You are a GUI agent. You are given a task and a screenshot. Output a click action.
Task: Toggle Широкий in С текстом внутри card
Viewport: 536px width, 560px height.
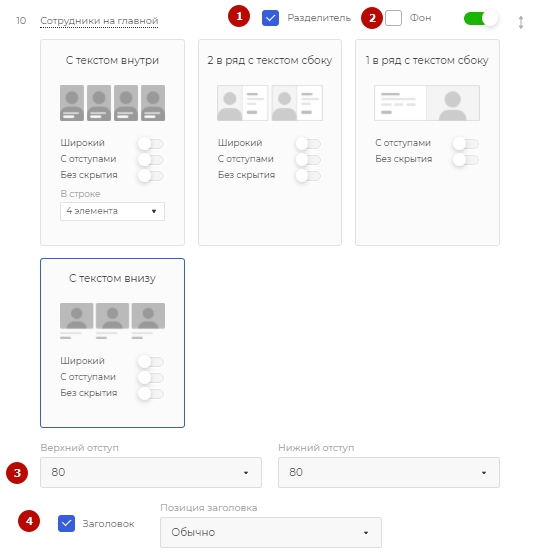pyautogui.click(x=151, y=144)
